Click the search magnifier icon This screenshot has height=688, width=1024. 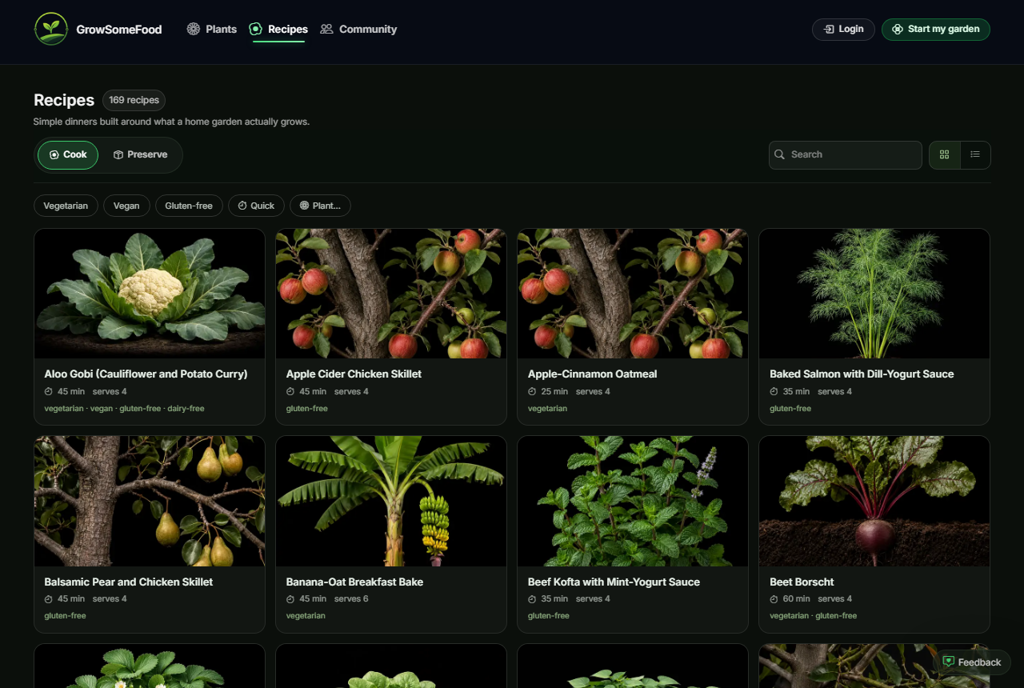click(x=779, y=155)
